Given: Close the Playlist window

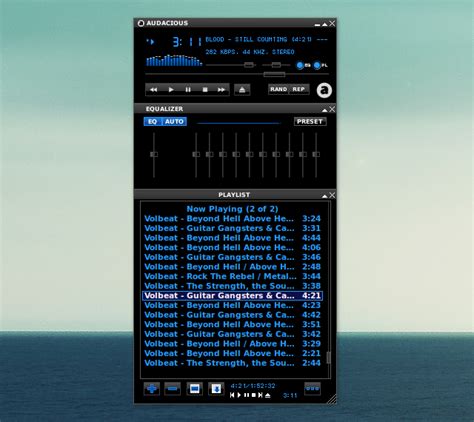Looking at the screenshot, I should coord(332,195).
